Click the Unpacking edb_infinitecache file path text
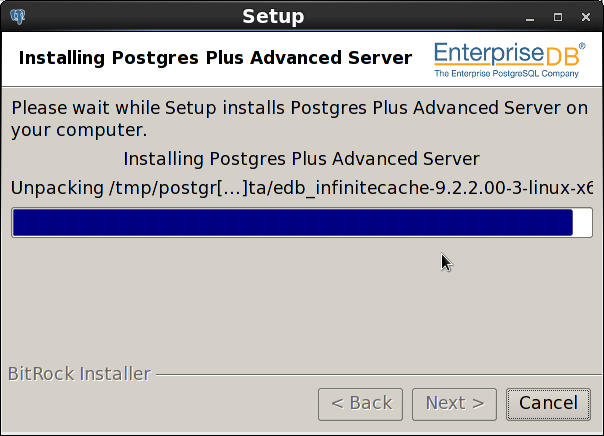 pos(302,188)
